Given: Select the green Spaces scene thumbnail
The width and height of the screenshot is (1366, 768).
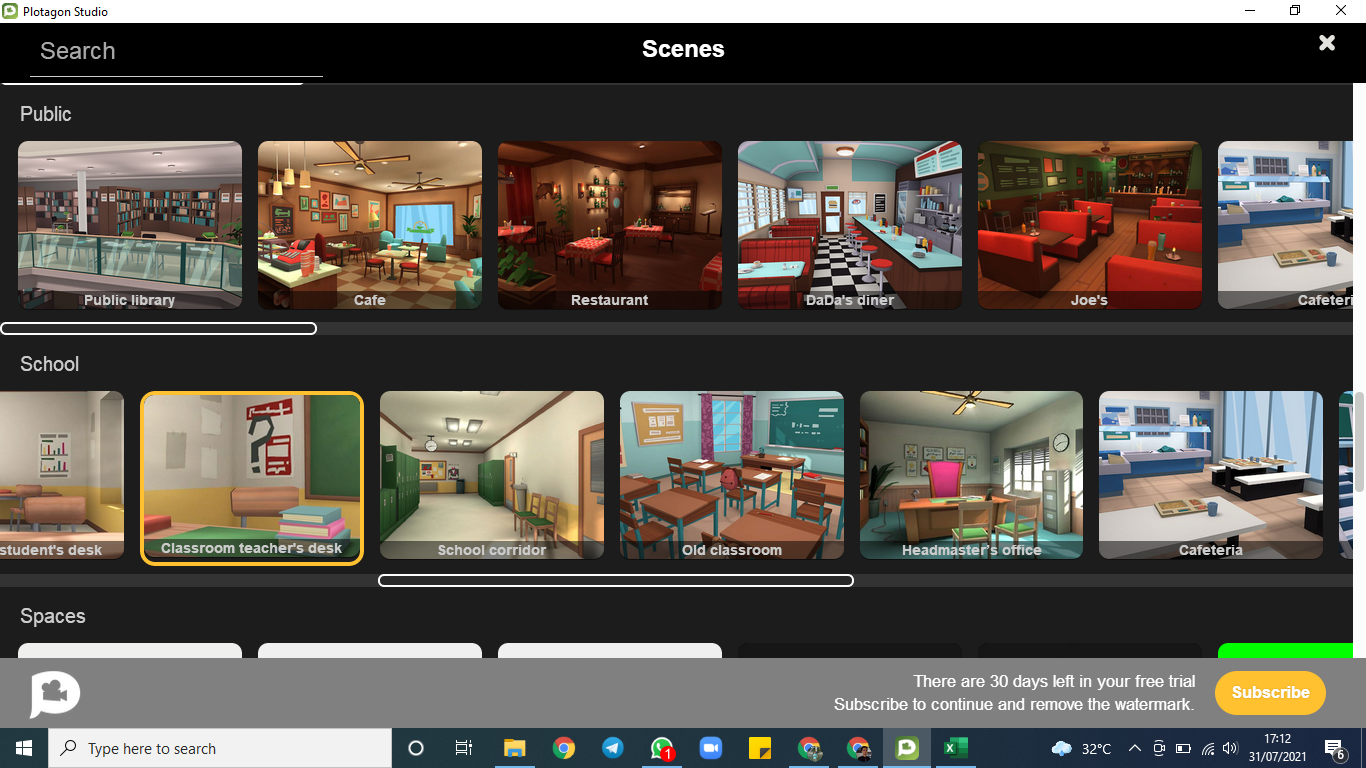Looking at the screenshot, I should 1285,651.
